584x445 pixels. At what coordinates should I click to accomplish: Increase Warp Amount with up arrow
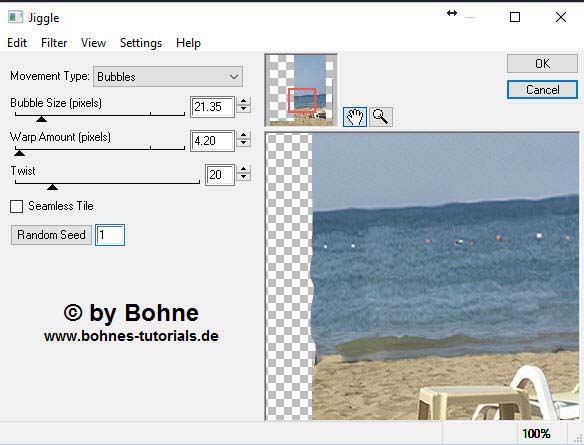pos(244,136)
